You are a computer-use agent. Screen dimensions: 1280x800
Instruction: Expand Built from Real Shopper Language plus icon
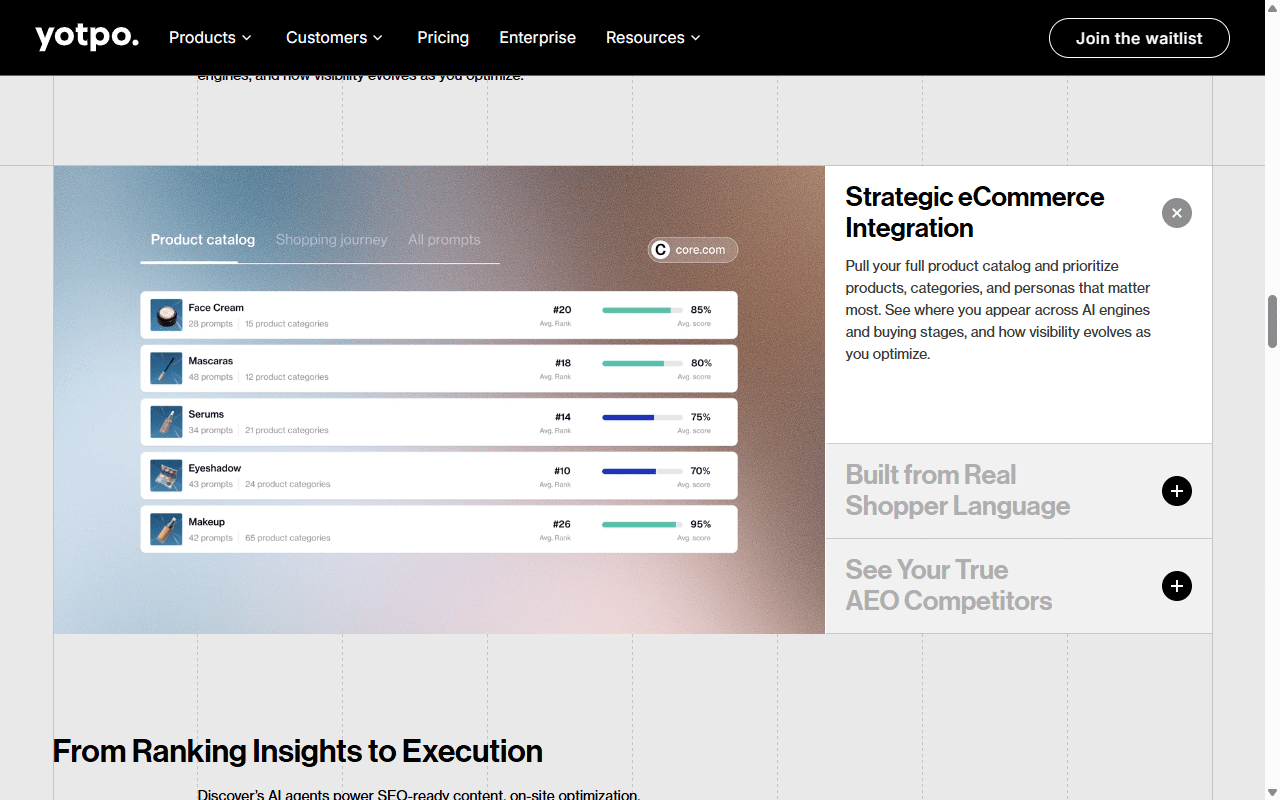(1177, 491)
